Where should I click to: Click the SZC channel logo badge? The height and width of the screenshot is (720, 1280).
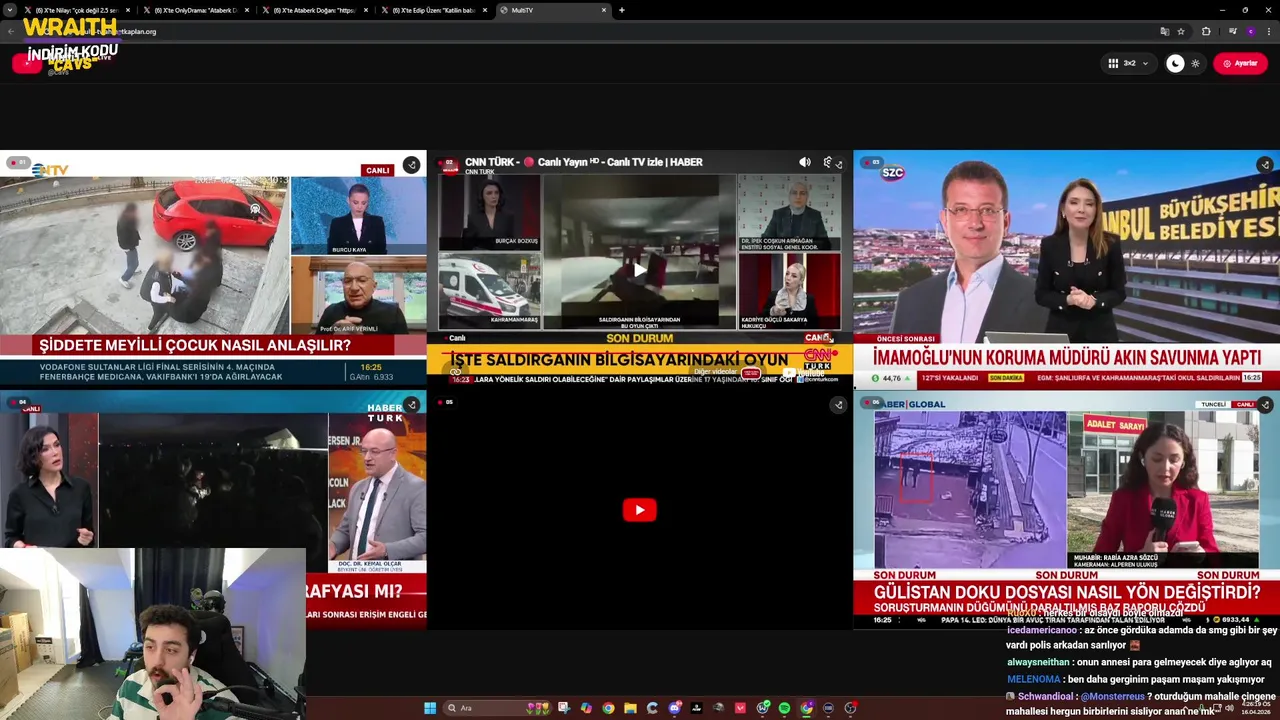892,173
